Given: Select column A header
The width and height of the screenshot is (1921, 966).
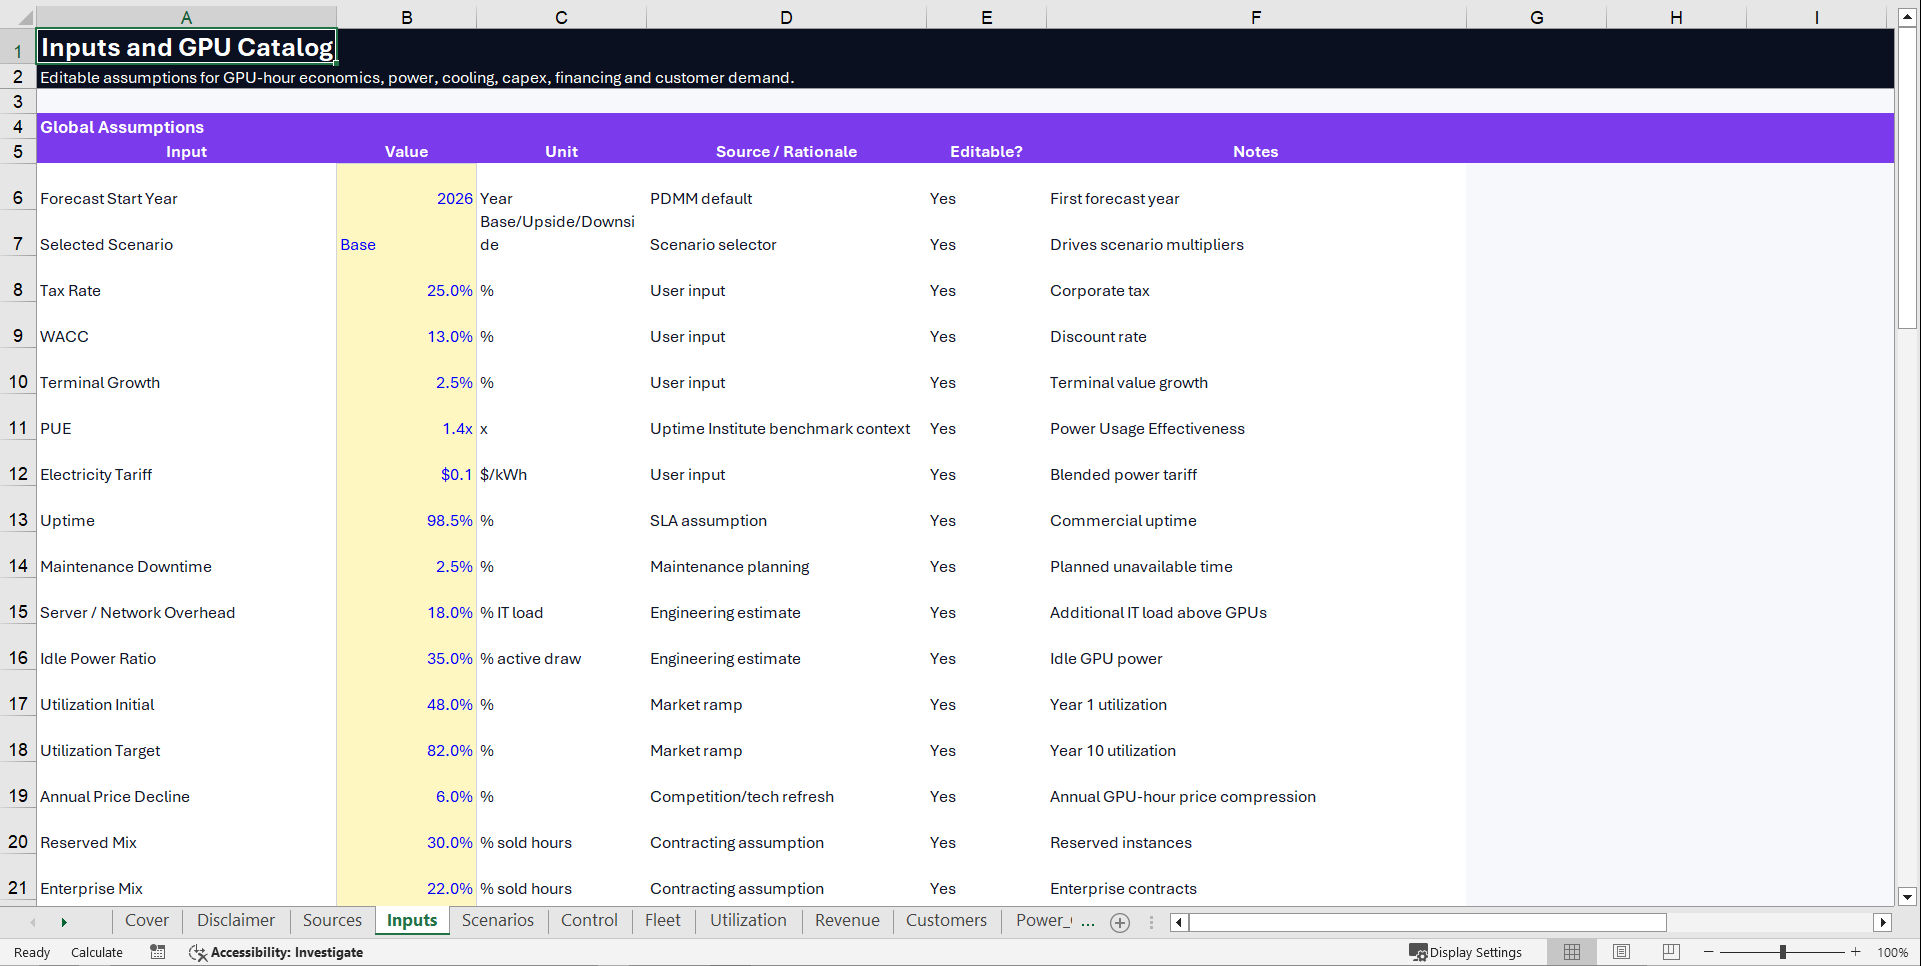Looking at the screenshot, I should pyautogui.click(x=186, y=17).
